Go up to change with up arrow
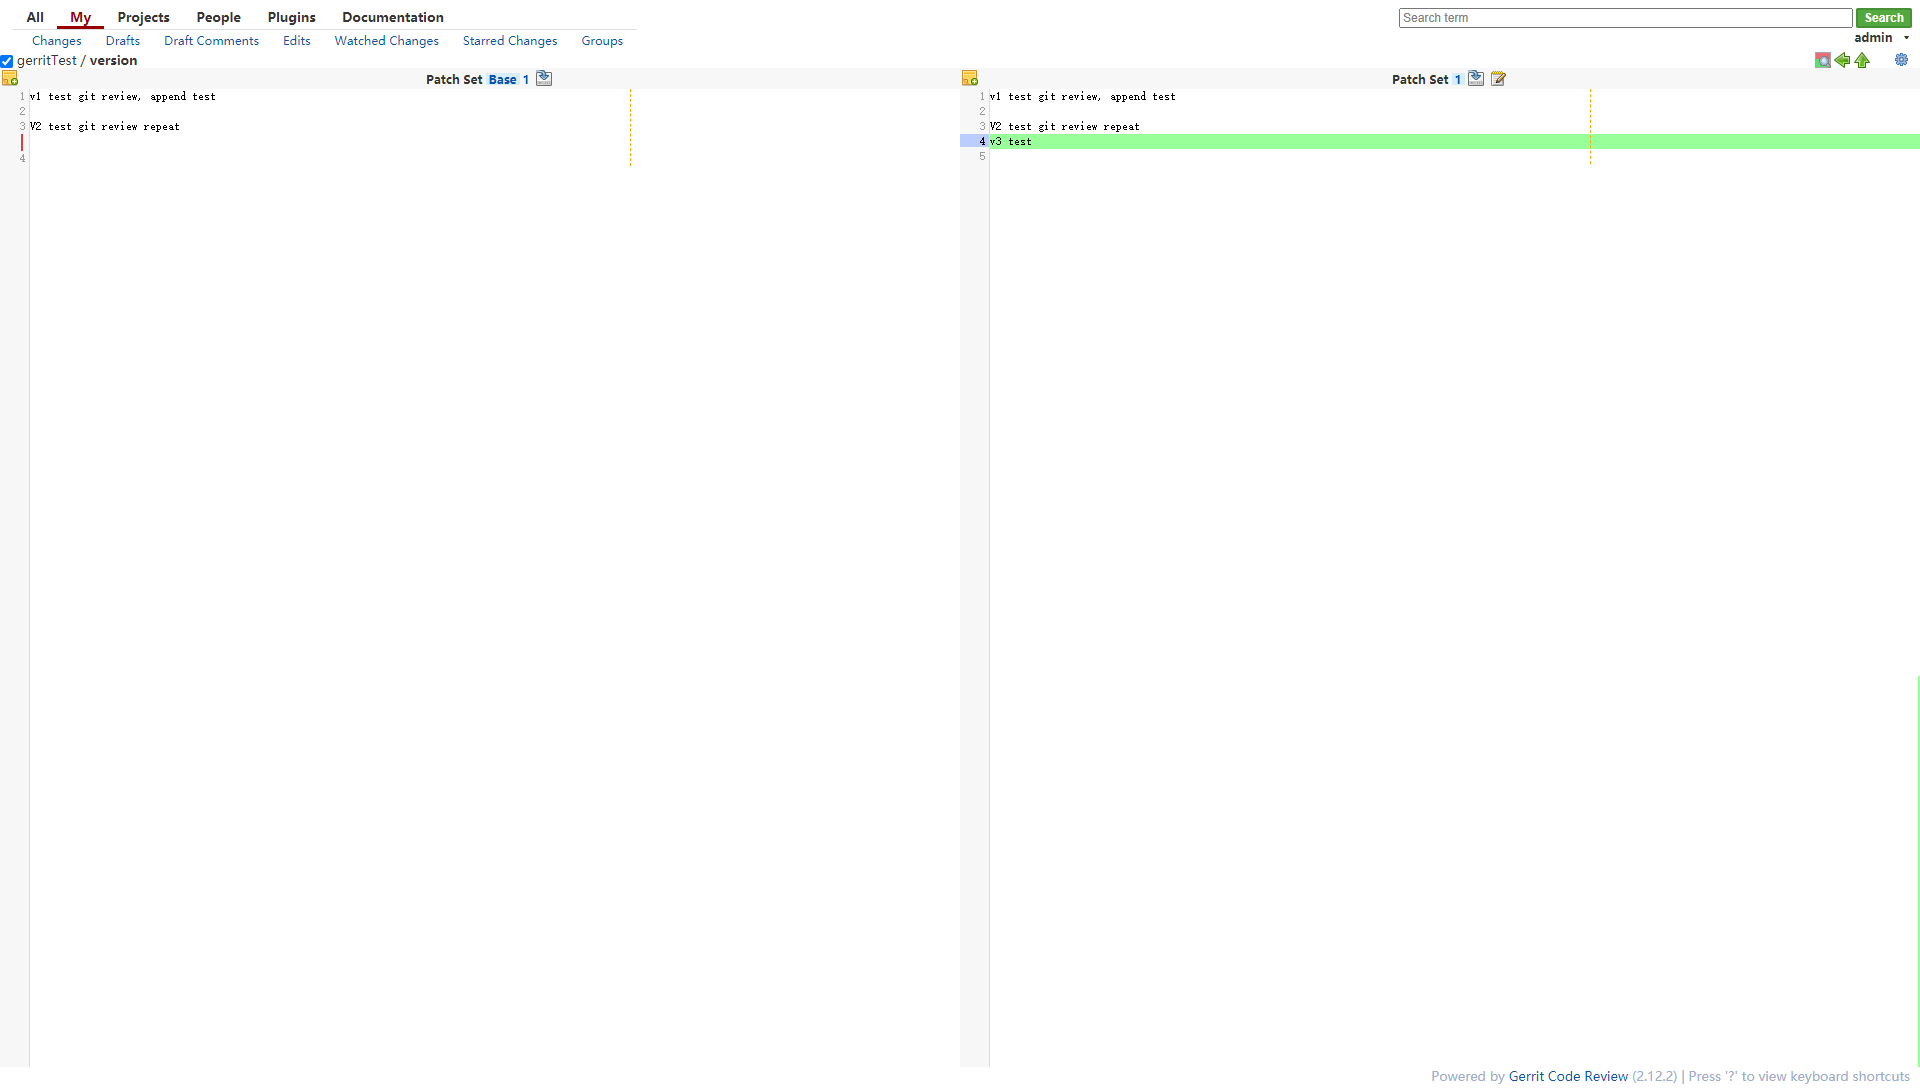The width and height of the screenshot is (1920, 1089). pos(1862,61)
